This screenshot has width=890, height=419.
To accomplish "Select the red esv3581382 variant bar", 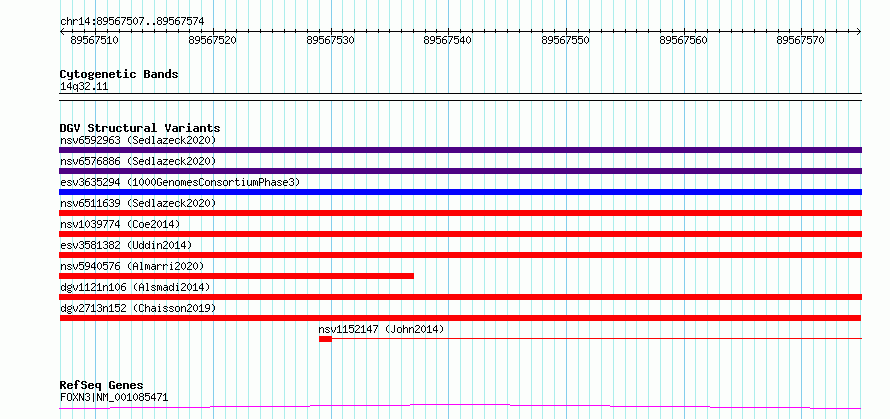I will click(460, 255).
